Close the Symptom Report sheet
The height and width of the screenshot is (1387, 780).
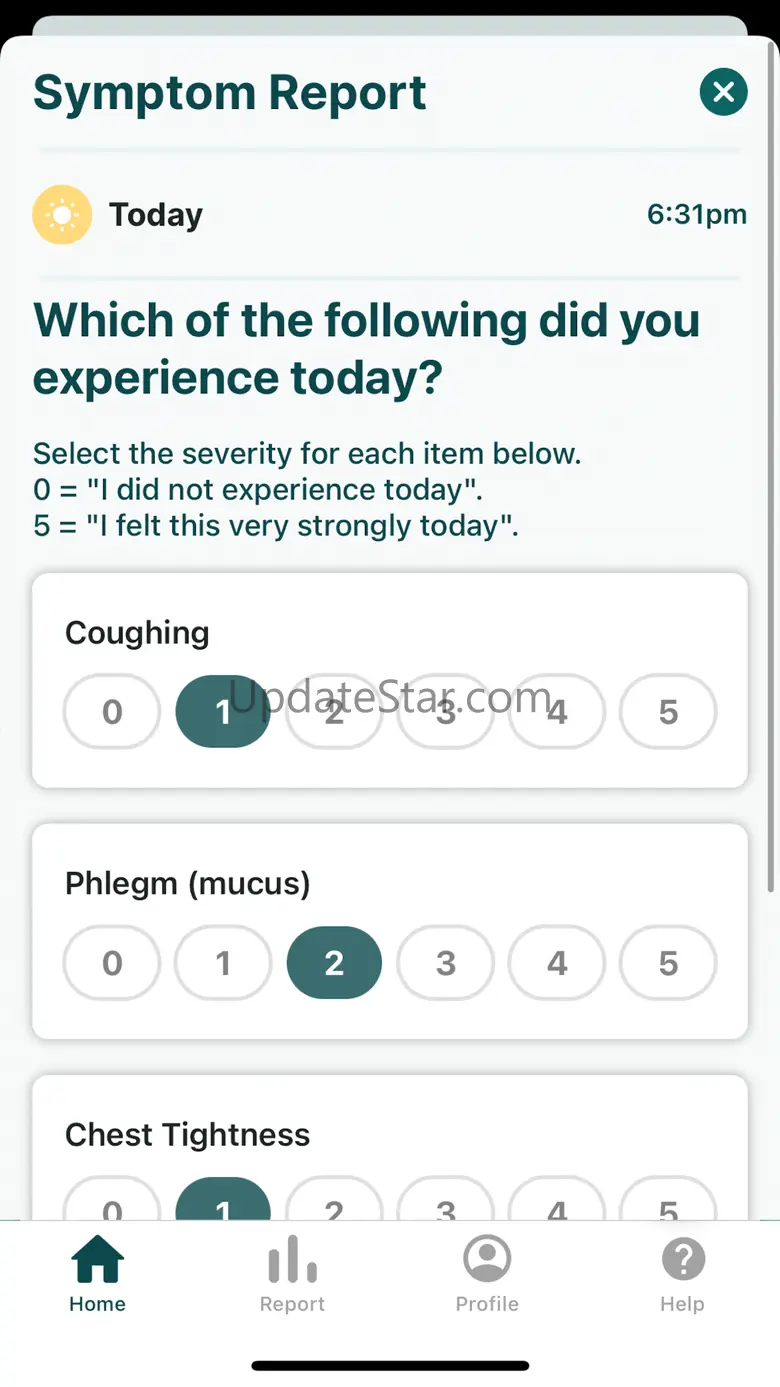point(723,92)
